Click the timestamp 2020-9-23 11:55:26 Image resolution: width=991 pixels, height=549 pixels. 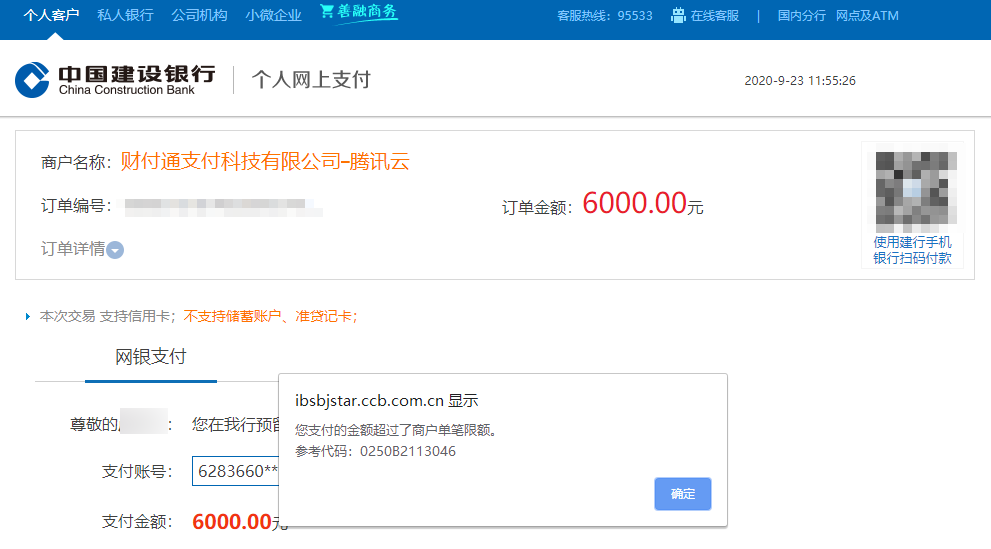click(799, 81)
